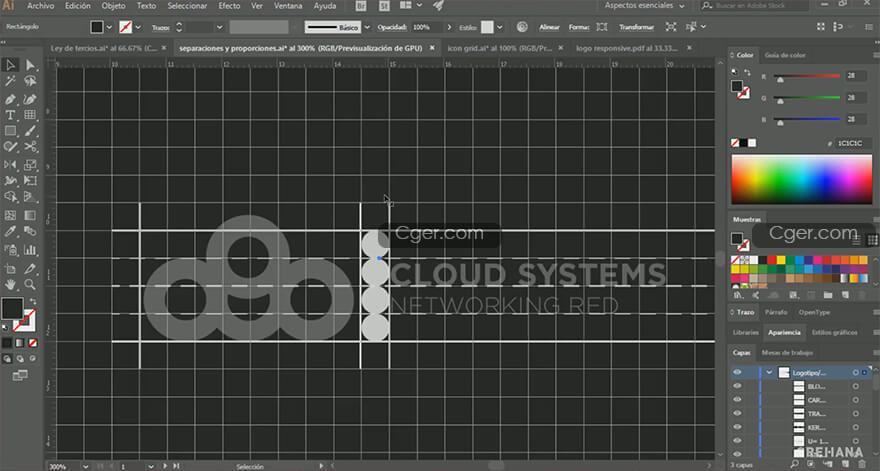This screenshot has height=471, width=880.
Task: Switch to Mesas de trabajo tab
Action: pos(787,353)
